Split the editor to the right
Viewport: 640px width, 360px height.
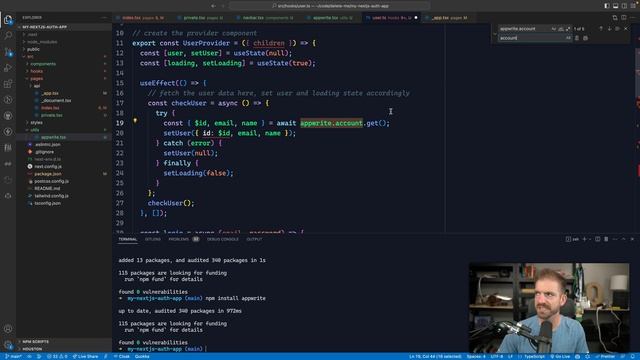point(624,18)
